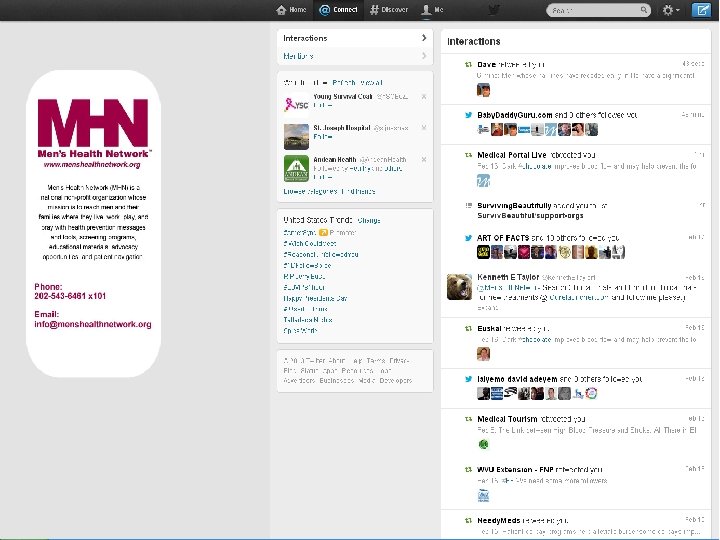Image resolution: width=720 pixels, height=540 pixels.
Task: Open avatar thumbnail under Dave's retweet
Action: 483,90
